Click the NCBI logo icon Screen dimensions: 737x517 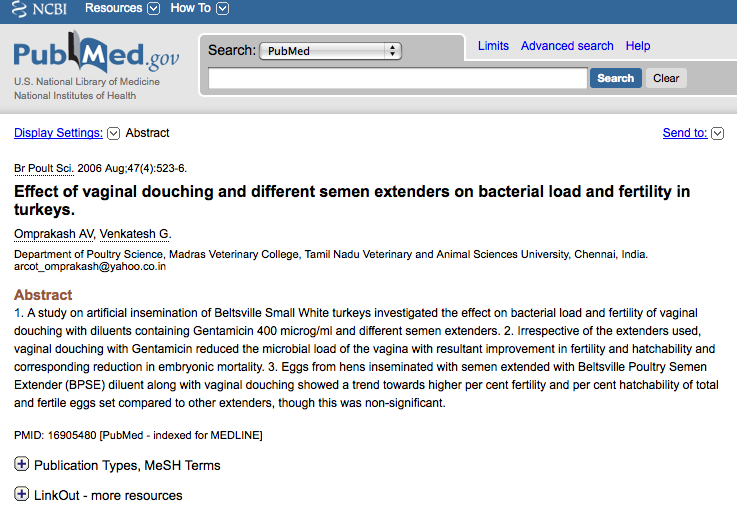[19, 8]
